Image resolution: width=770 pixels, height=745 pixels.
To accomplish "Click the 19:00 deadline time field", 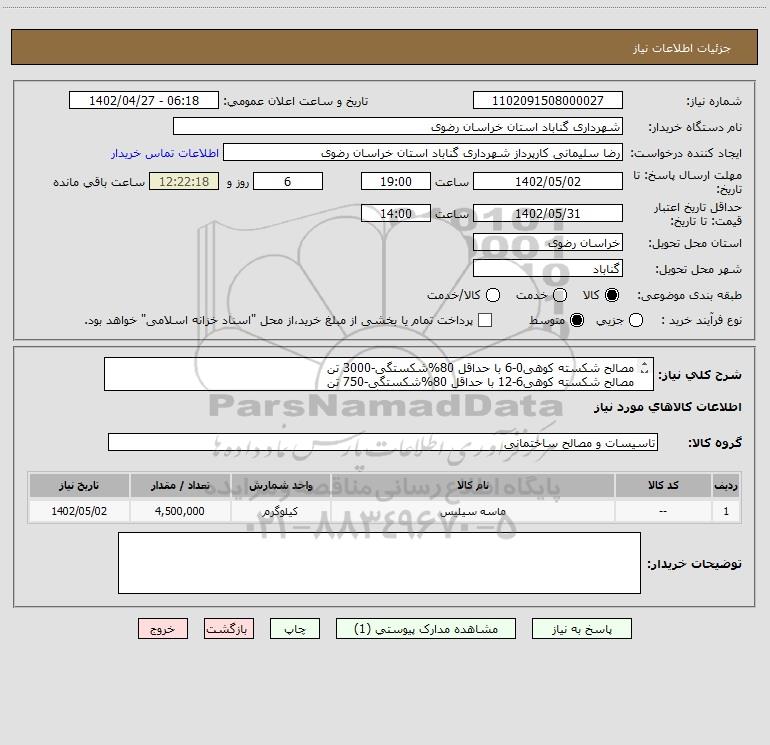I will [x=396, y=182].
